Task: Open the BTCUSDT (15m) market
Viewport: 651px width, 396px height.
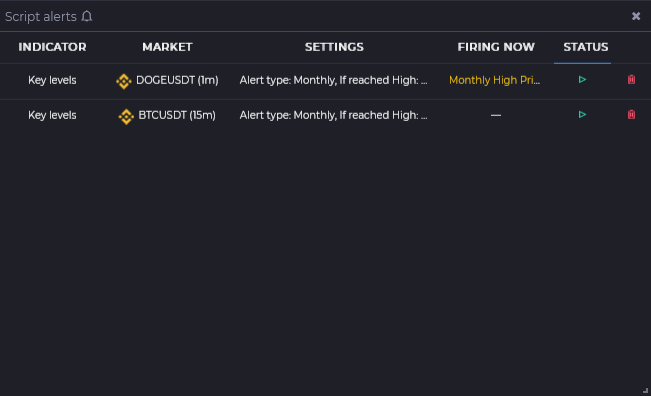Action: point(177,115)
